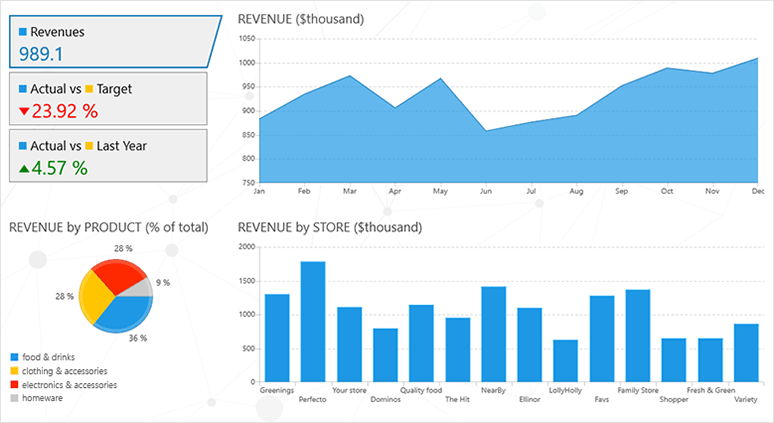Click the homeware legend swatch
This screenshot has width=774, height=423.
[x=14, y=398]
